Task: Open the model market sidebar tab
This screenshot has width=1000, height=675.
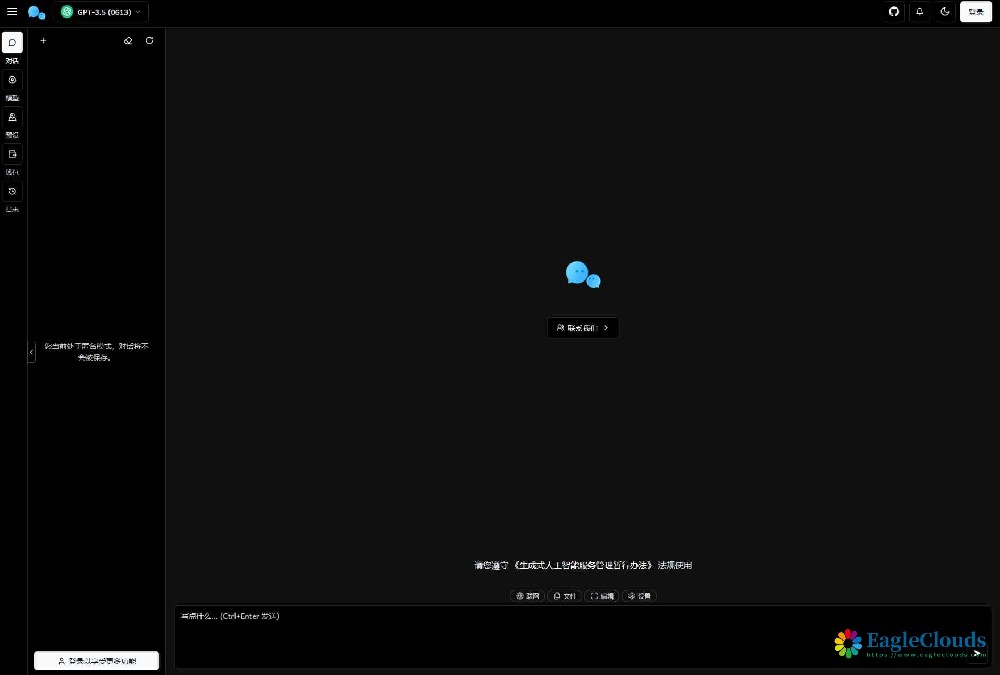Action: 12,80
